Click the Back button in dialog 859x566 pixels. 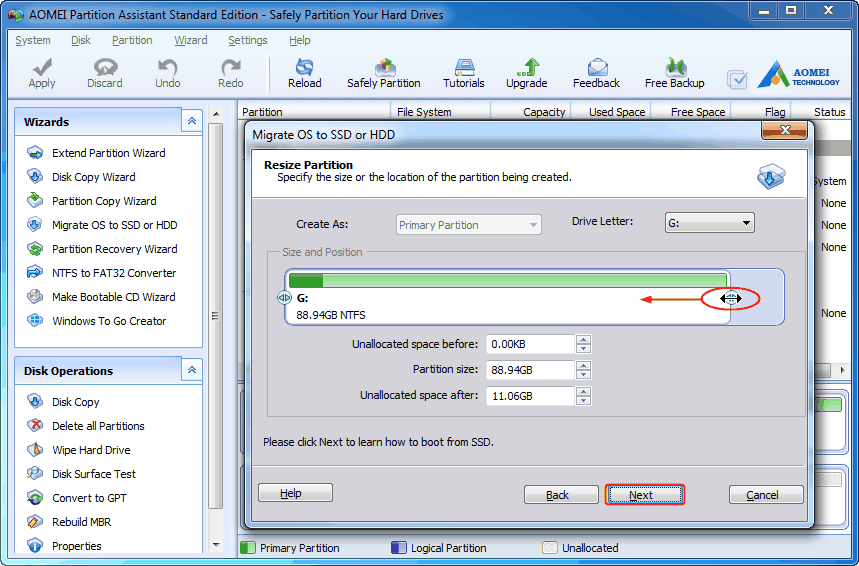[x=561, y=495]
